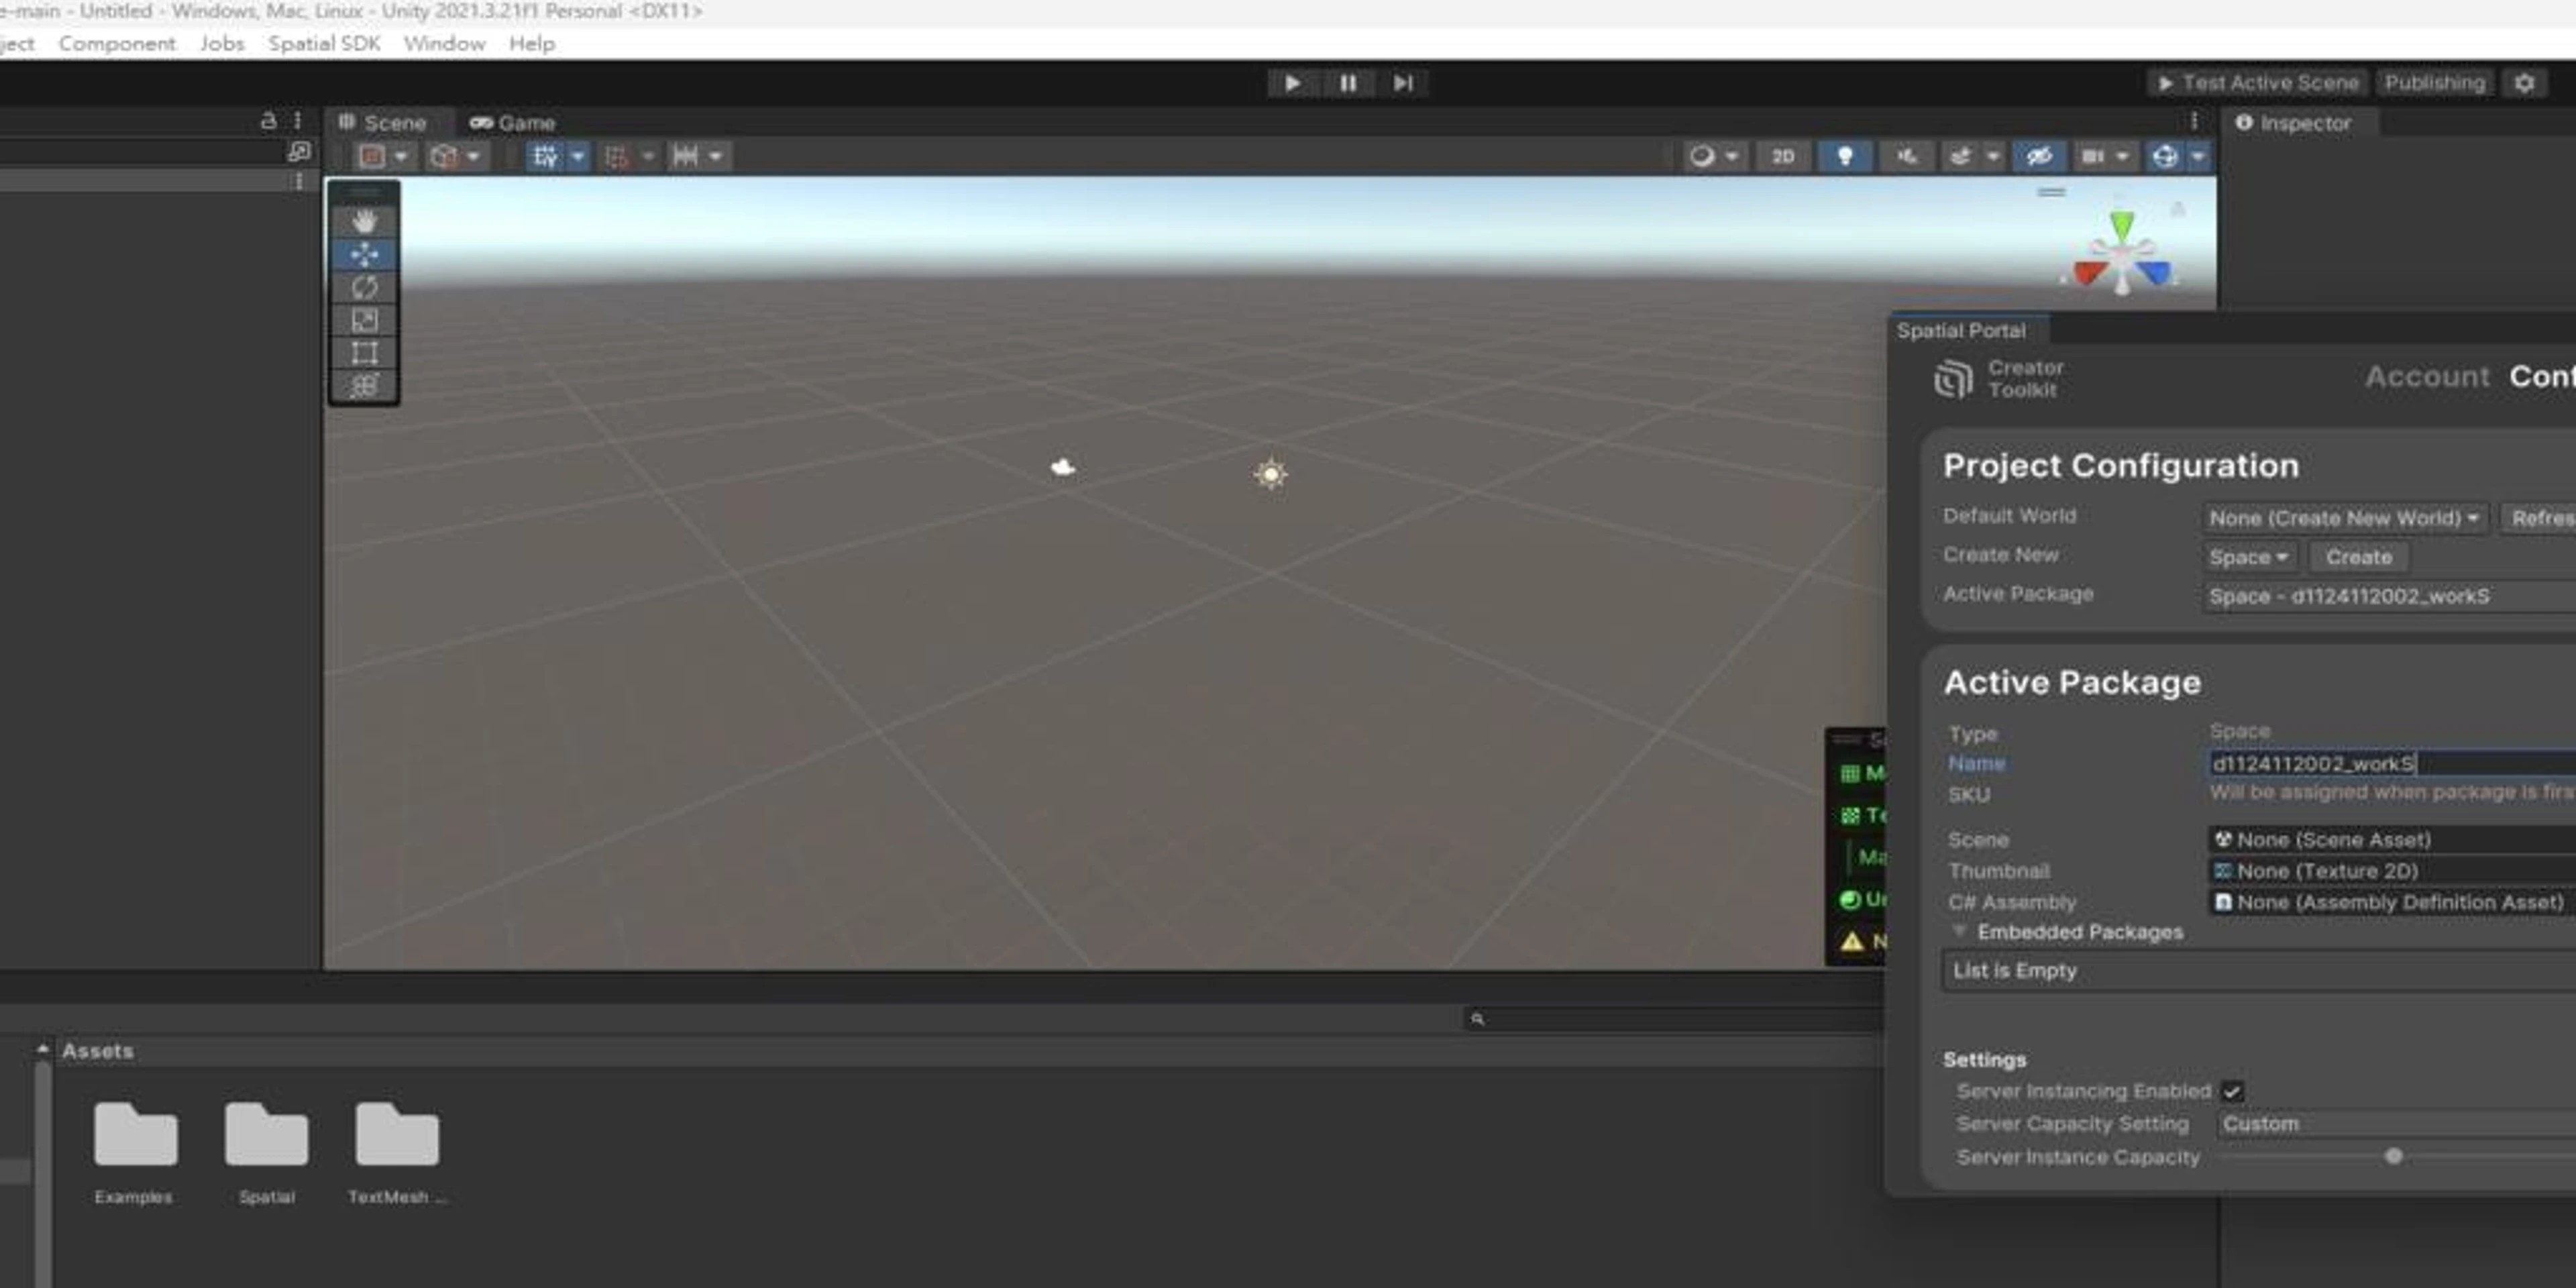Image resolution: width=2576 pixels, height=1288 pixels.
Task: Toggle scene visibility (hidden objects eye)
Action: [x=2039, y=156]
